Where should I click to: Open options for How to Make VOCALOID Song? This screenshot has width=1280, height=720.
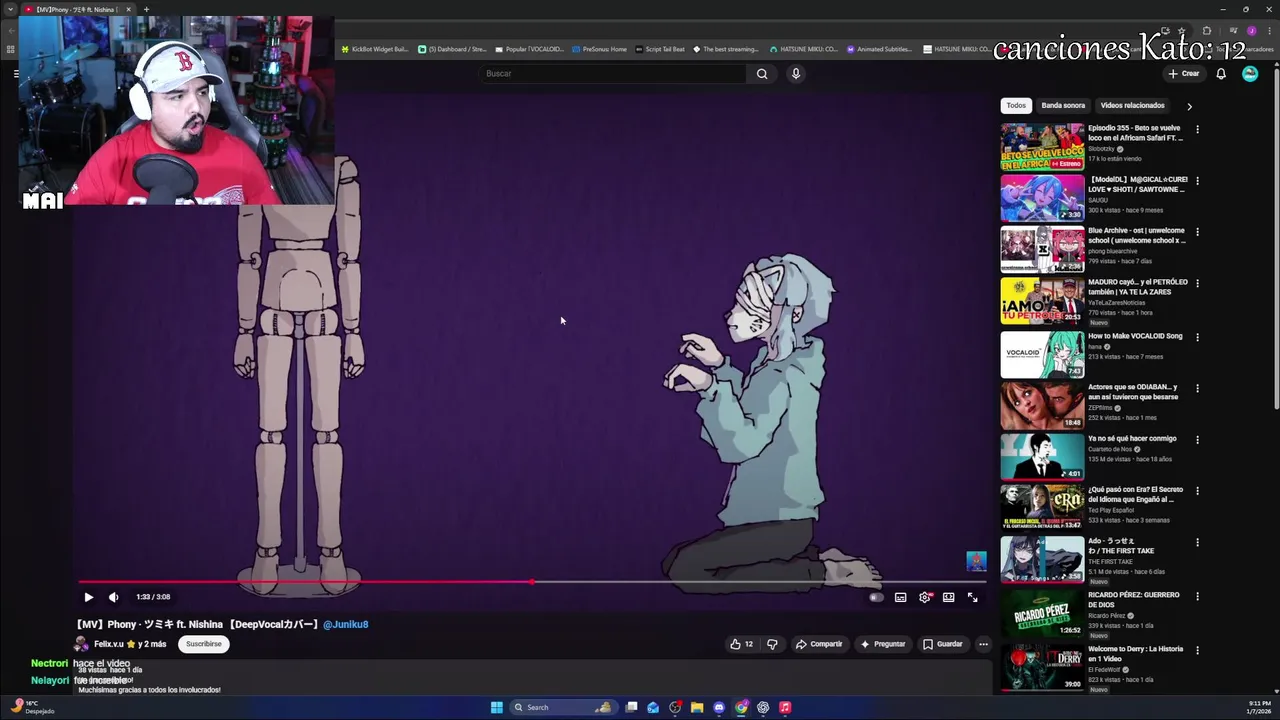[x=1197, y=337]
